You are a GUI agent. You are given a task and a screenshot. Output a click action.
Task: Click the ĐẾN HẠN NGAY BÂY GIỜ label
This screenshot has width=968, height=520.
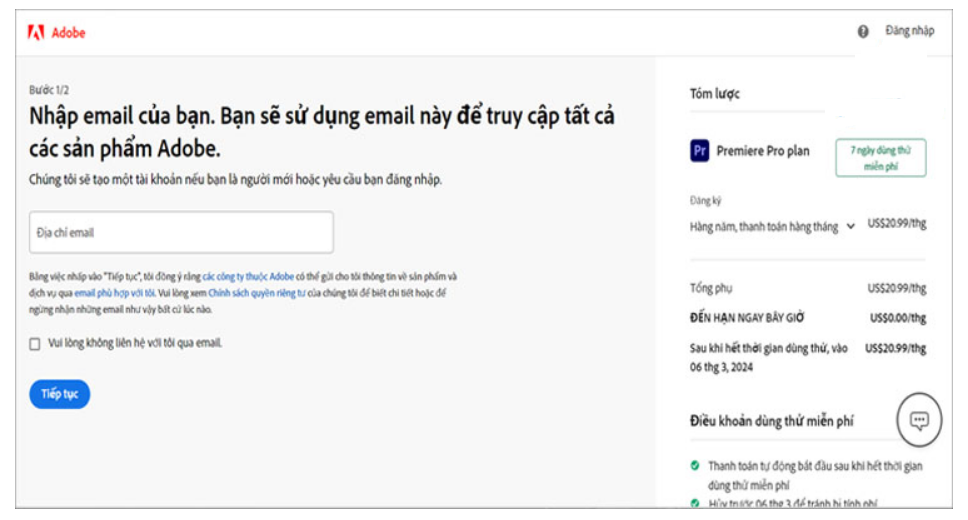click(747, 318)
